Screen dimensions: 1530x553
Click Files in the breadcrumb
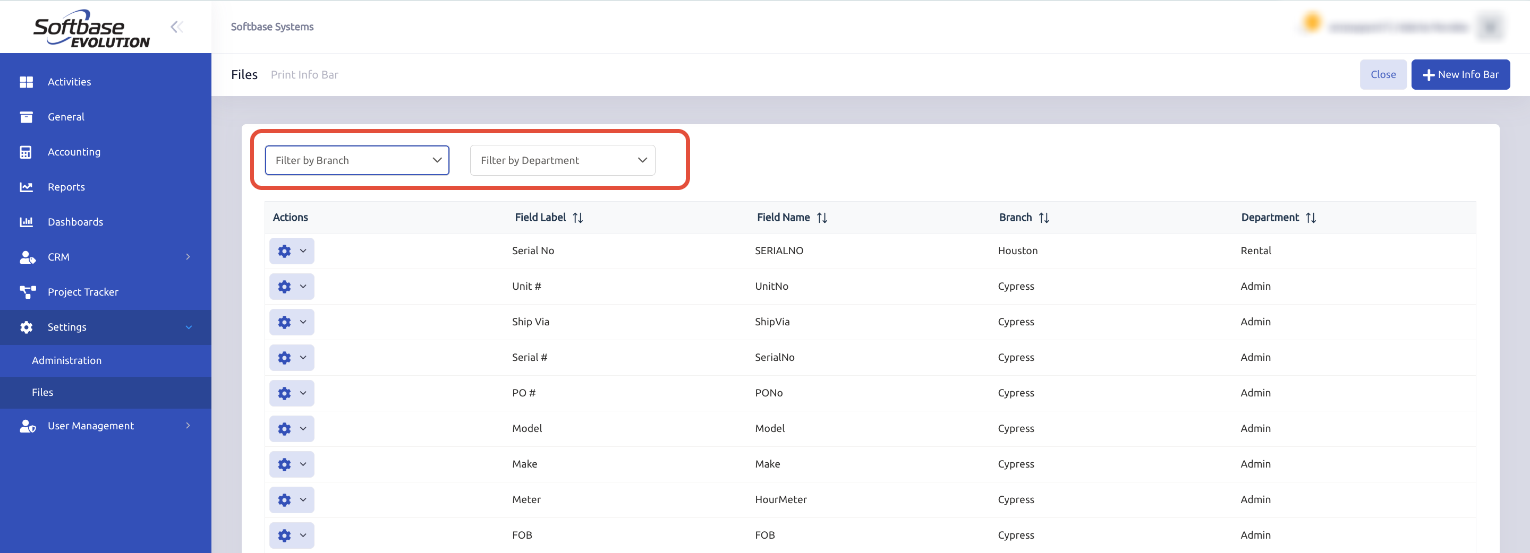244,75
